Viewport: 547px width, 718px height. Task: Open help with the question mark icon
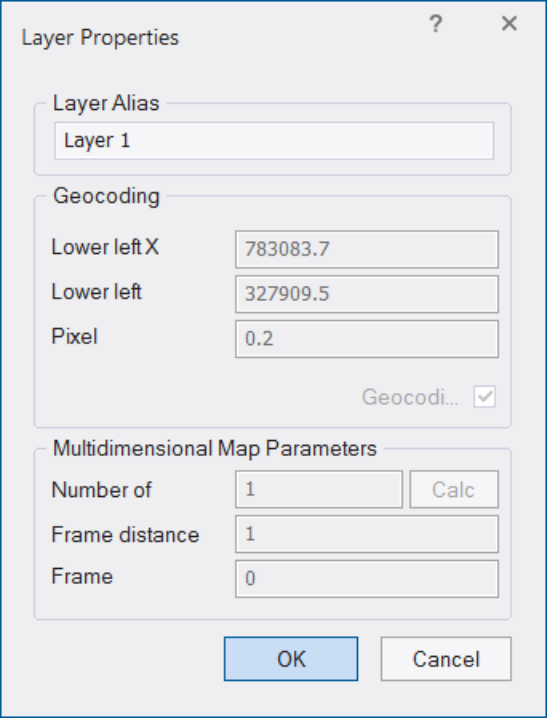coord(436,23)
